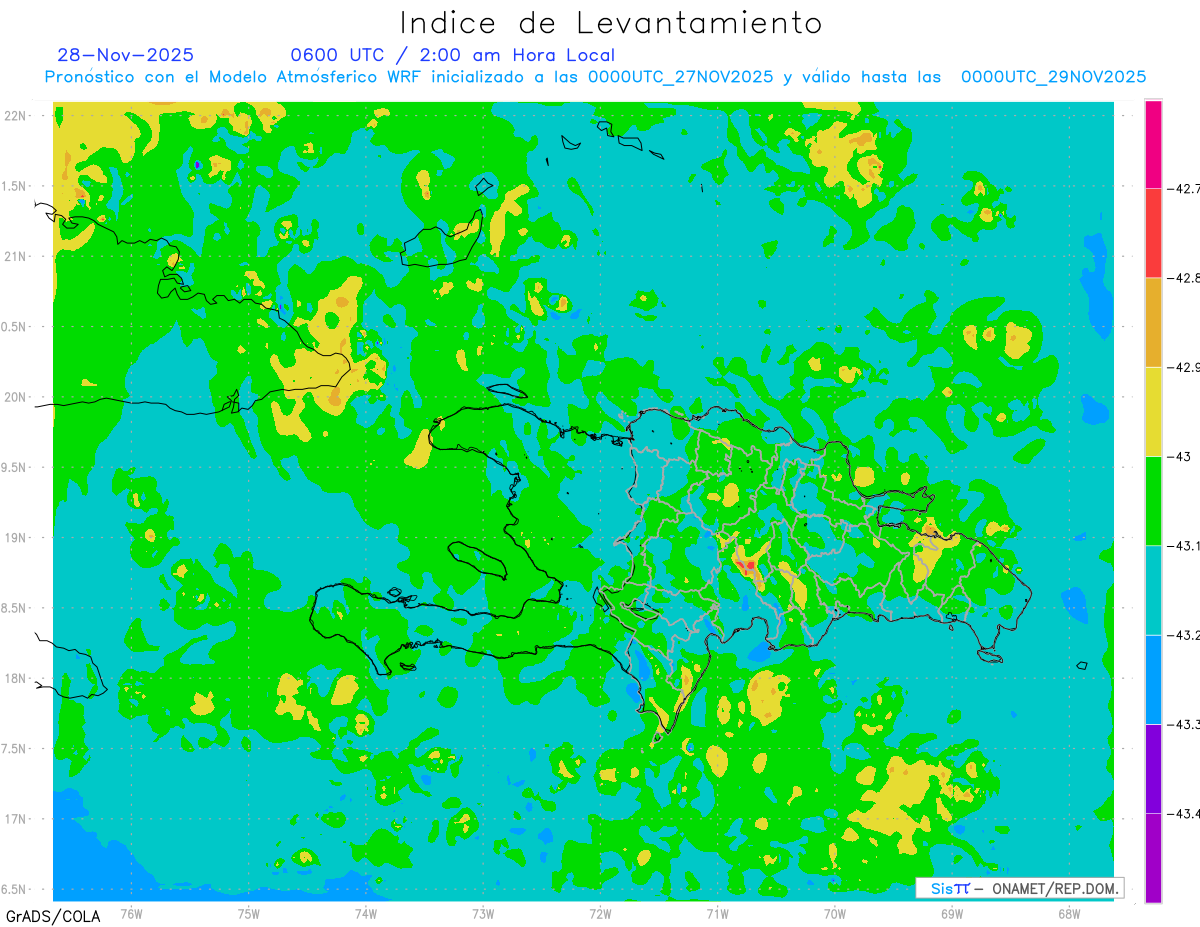The width and height of the screenshot is (1200, 927).
Task: Click the '75W' longitude label
Action: (249, 912)
